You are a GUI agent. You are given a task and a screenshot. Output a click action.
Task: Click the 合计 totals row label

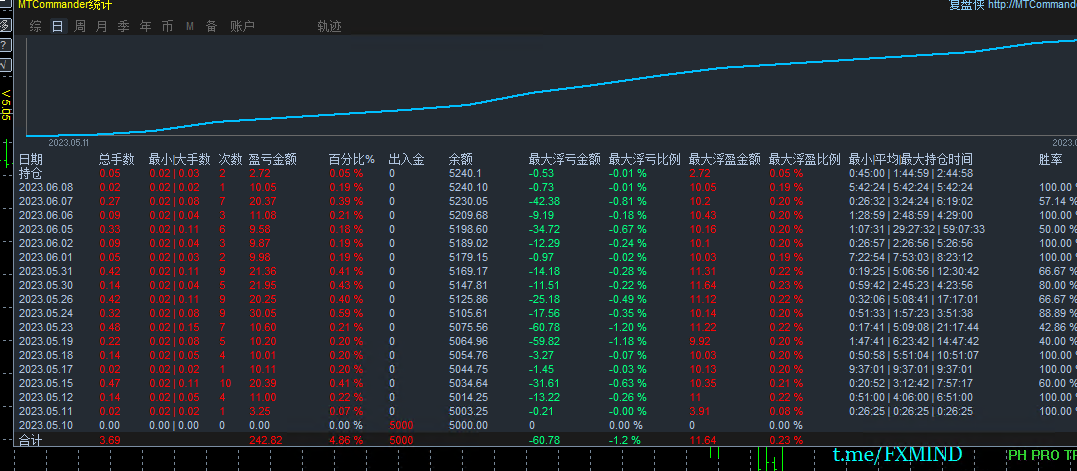[30, 440]
